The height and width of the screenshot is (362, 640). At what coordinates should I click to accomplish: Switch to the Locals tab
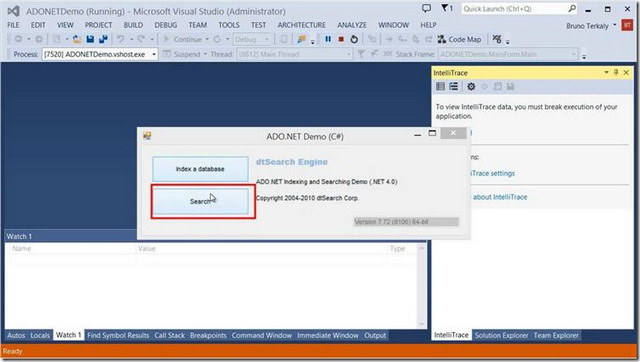tap(40, 335)
